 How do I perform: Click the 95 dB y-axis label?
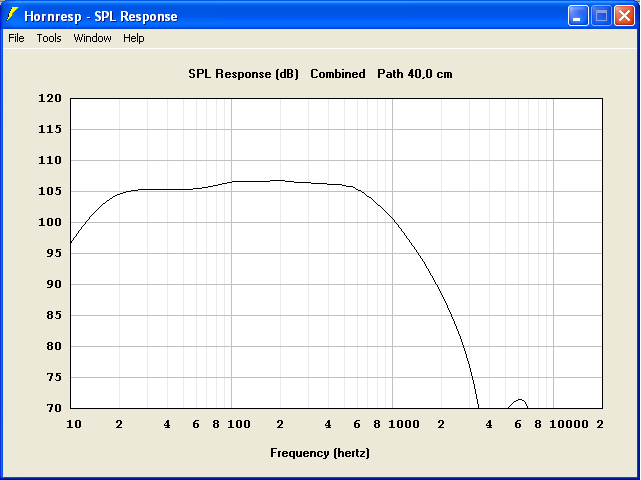pos(53,253)
